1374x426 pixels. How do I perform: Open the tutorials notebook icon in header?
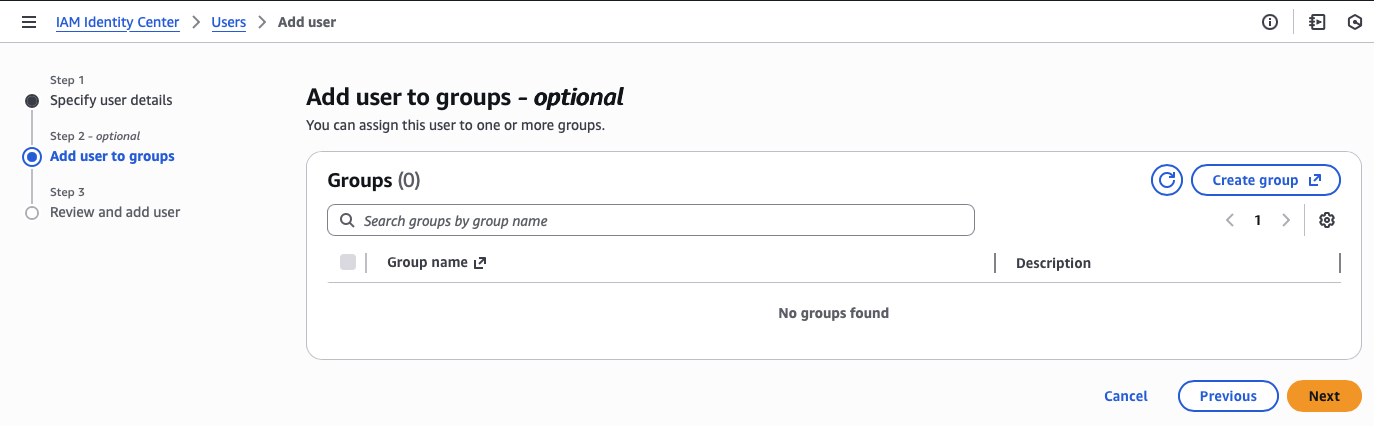1317,22
